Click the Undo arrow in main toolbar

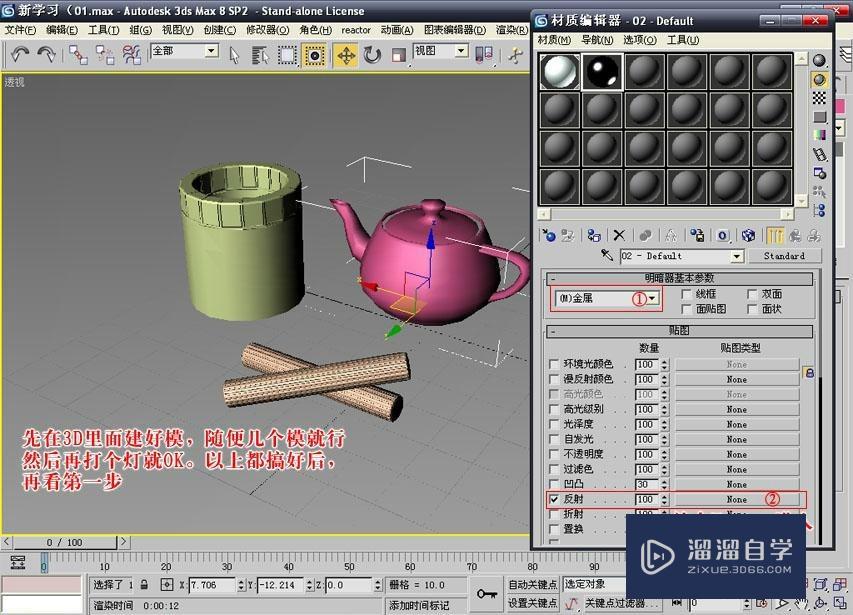(x=19, y=54)
